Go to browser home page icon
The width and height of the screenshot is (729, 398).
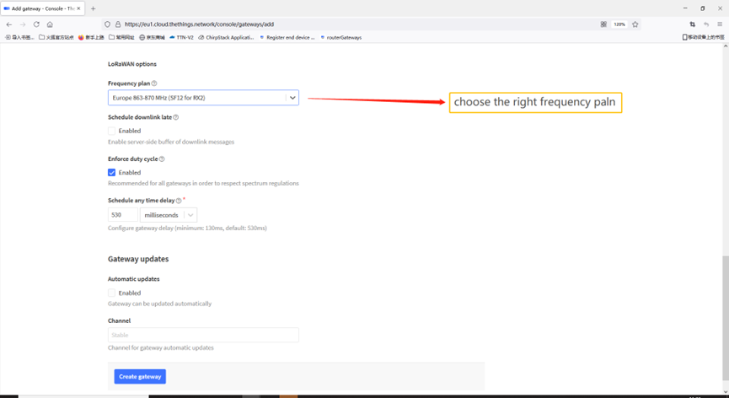50,24
